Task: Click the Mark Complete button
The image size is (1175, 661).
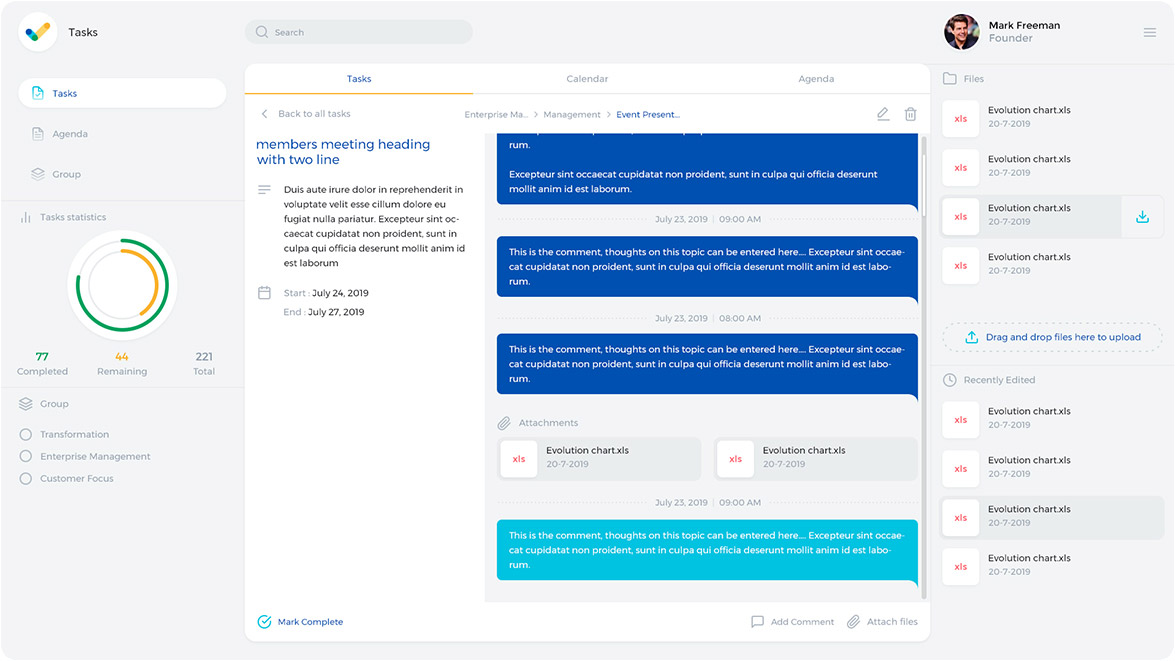Action: 300,621
